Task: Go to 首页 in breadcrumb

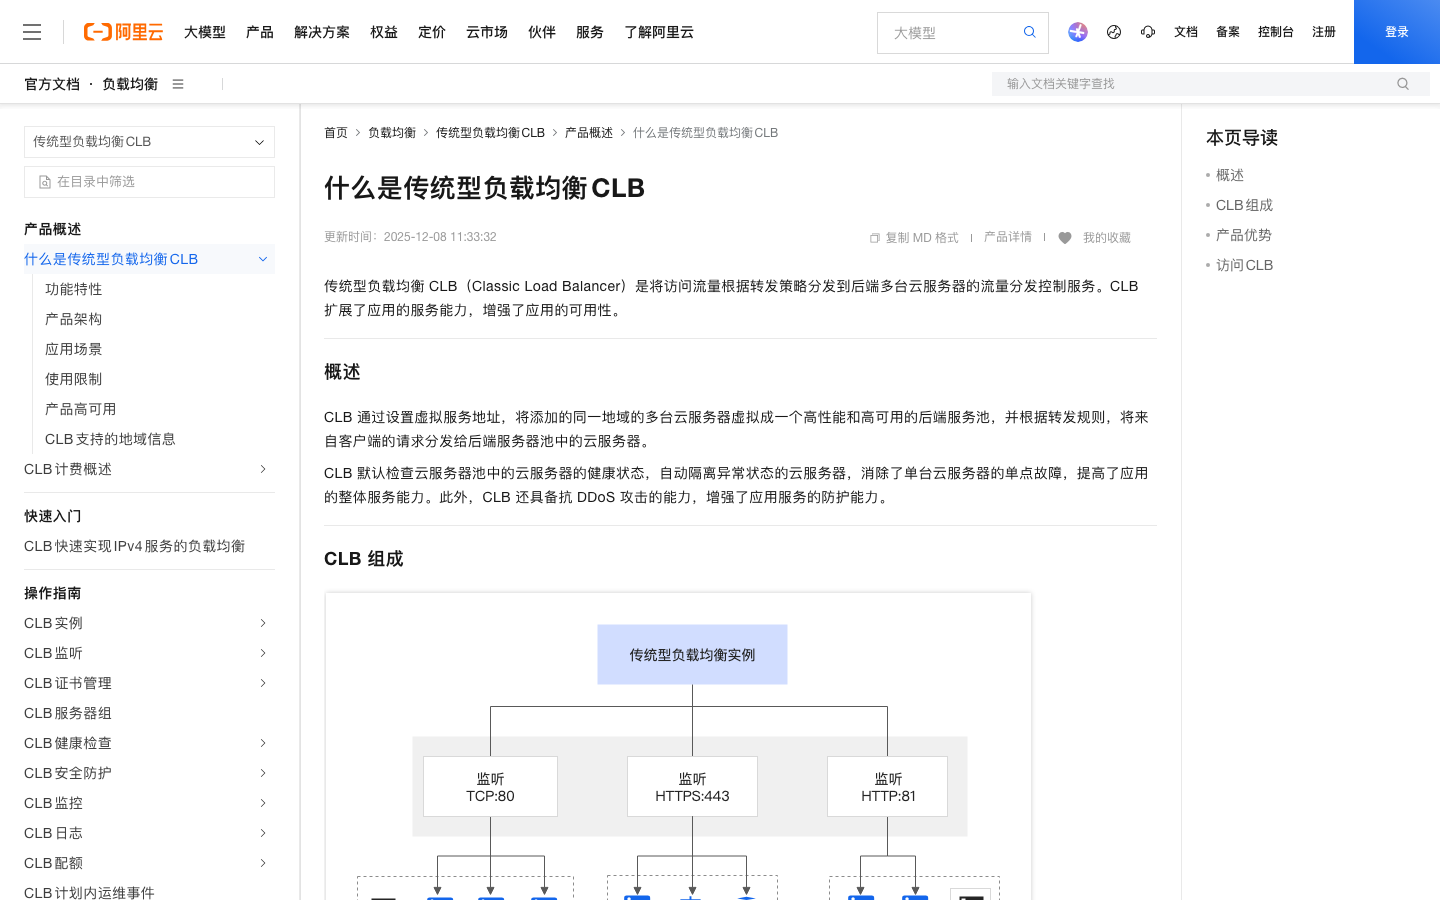Action: click(336, 133)
